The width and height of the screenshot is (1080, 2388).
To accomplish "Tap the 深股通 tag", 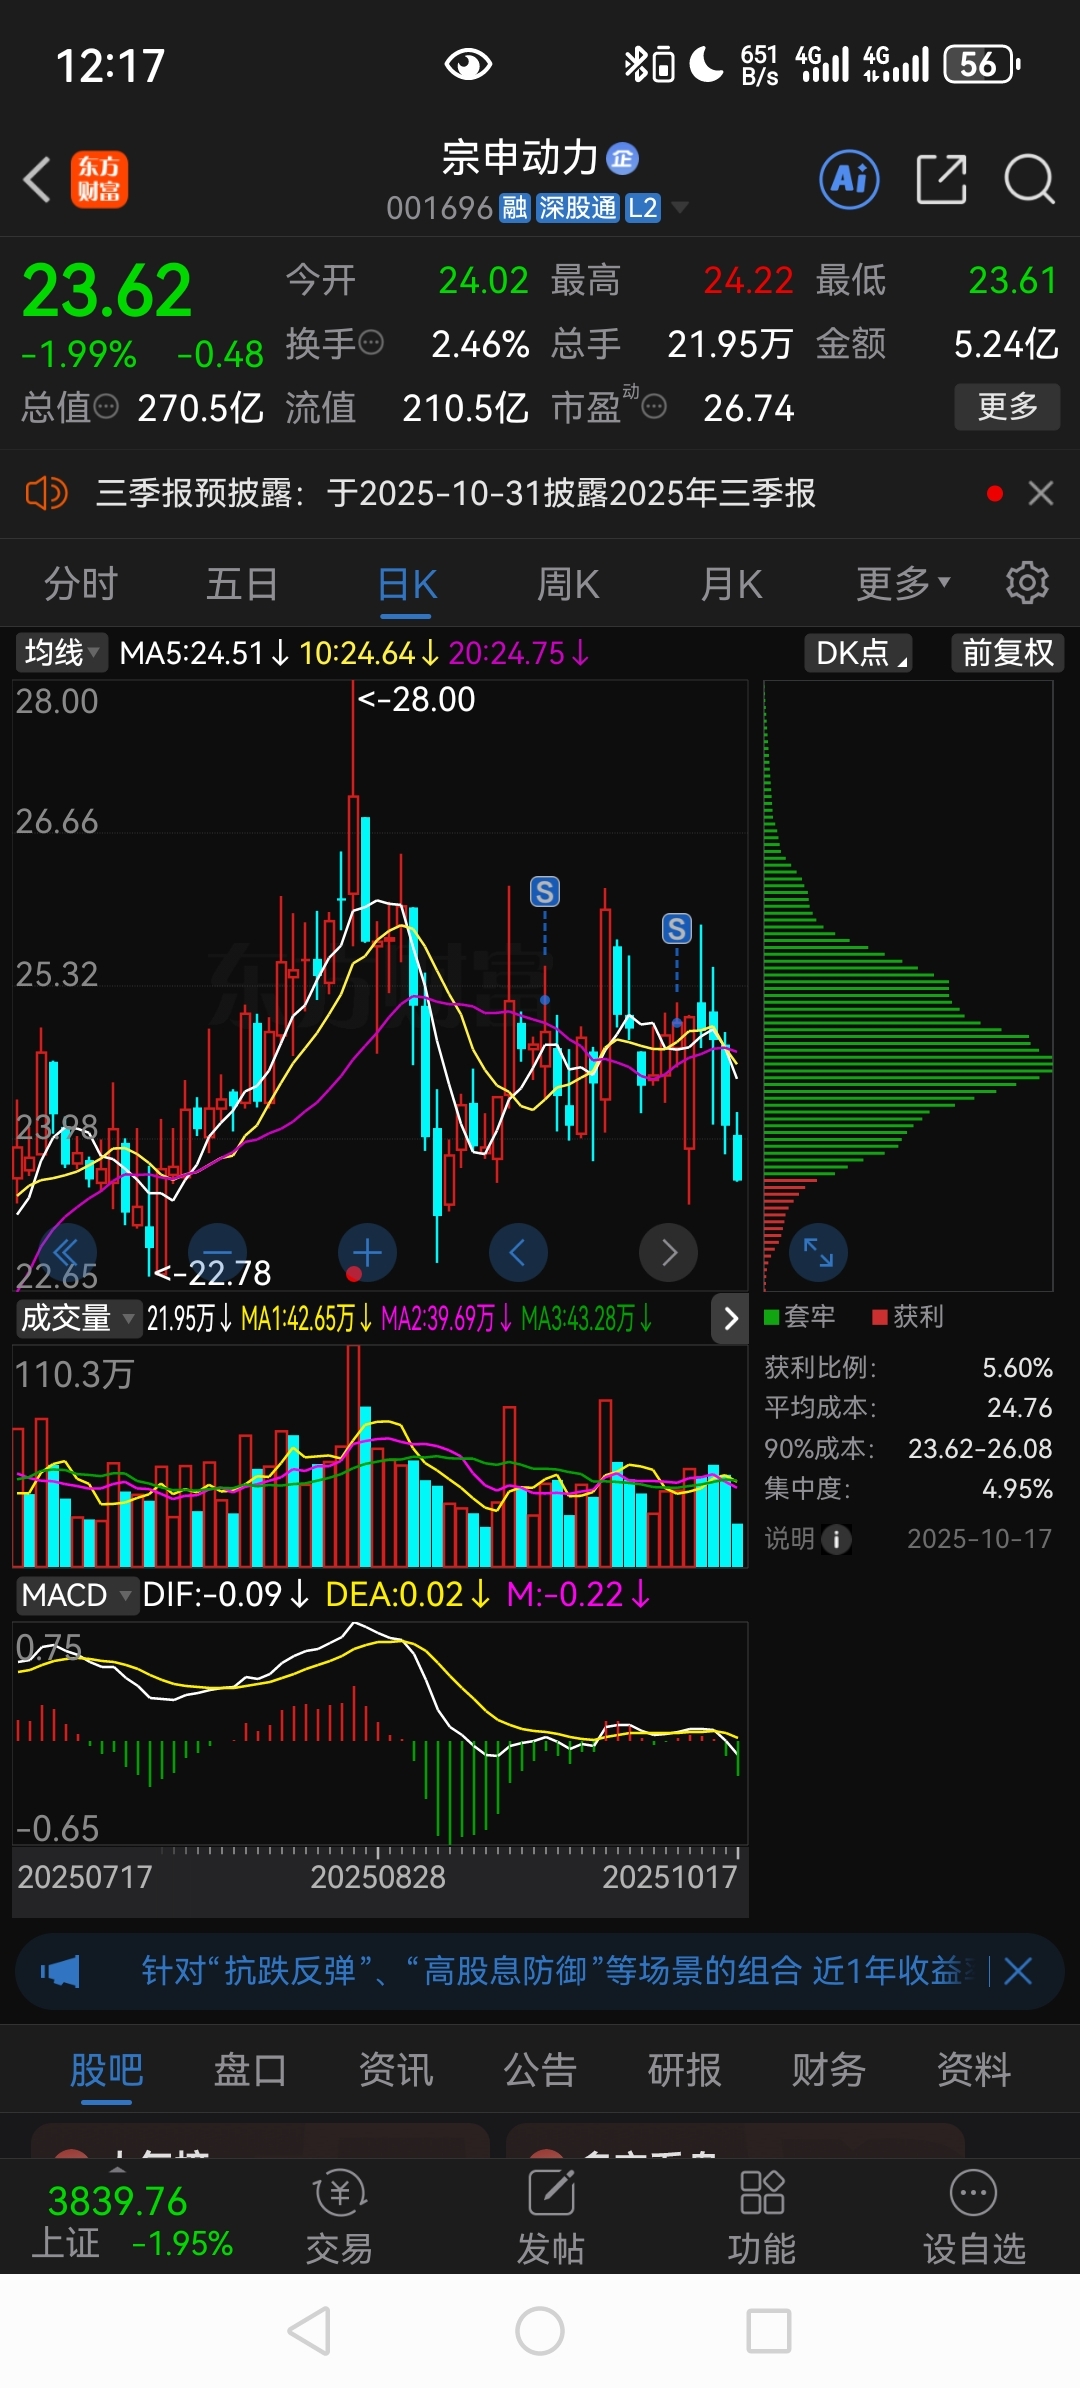I will click(577, 208).
